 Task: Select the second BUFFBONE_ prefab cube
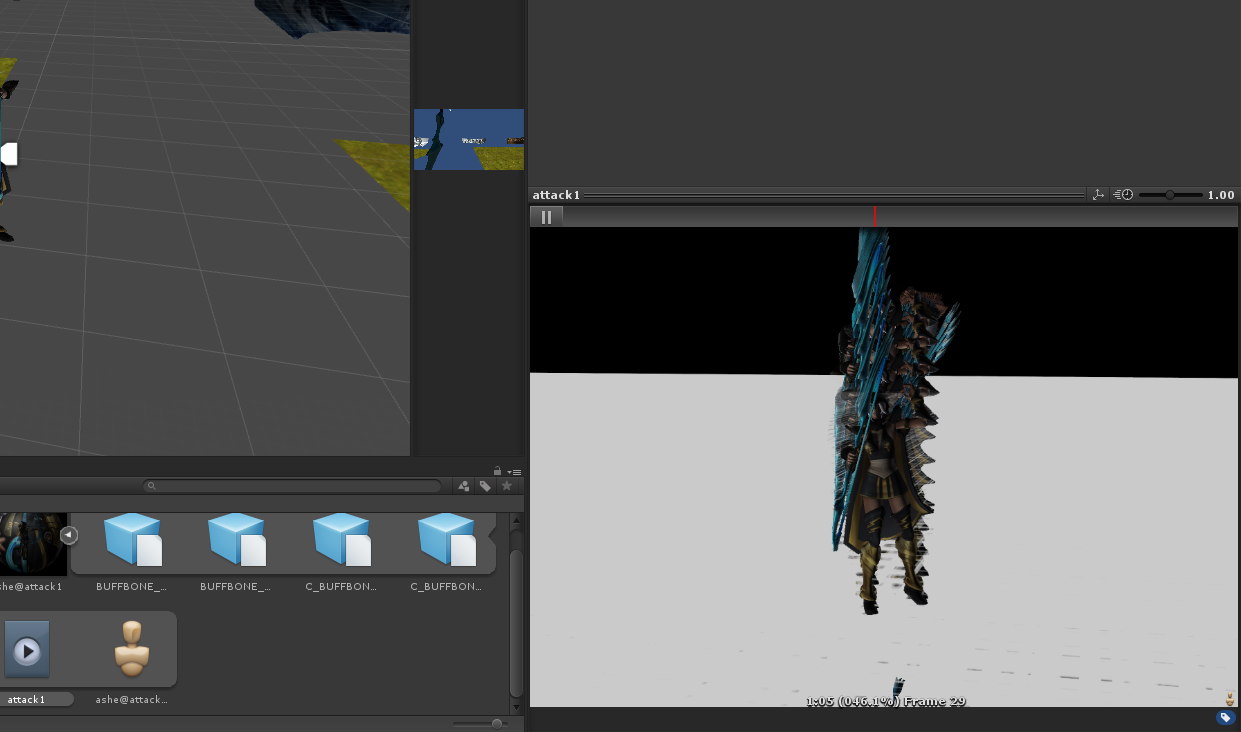[x=237, y=540]
